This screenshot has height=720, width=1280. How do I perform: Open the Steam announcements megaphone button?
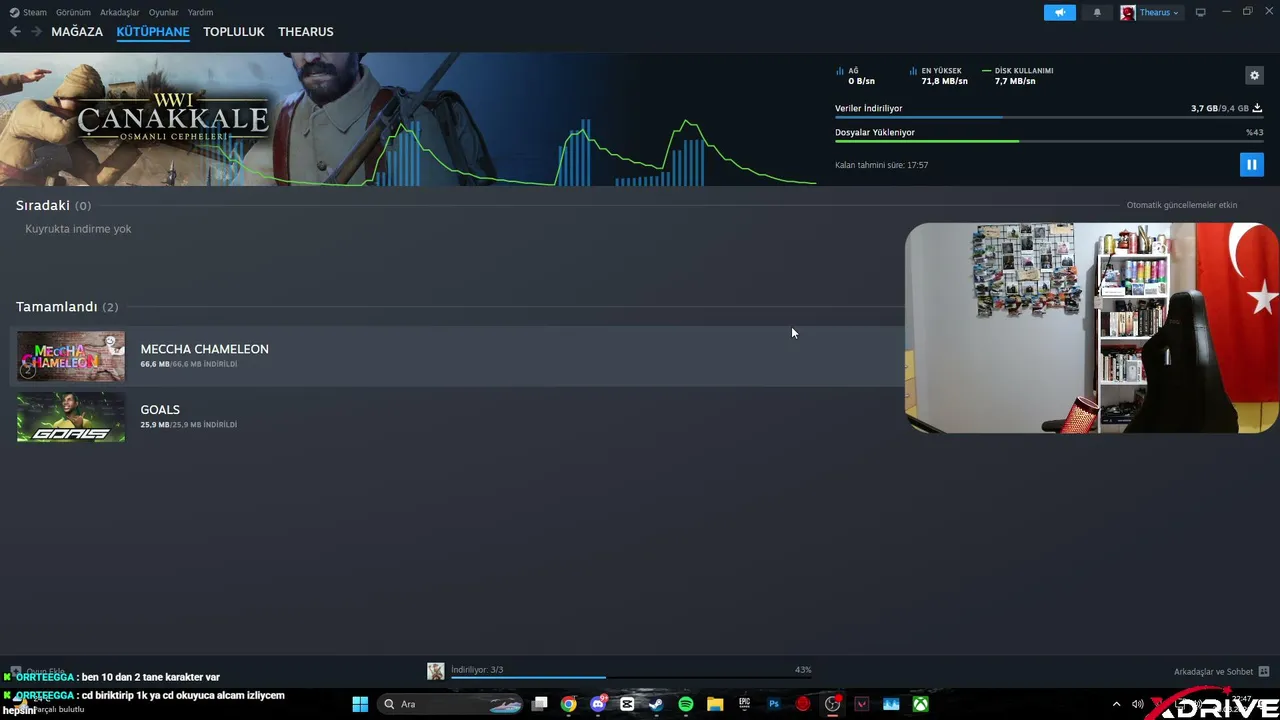1060,12
